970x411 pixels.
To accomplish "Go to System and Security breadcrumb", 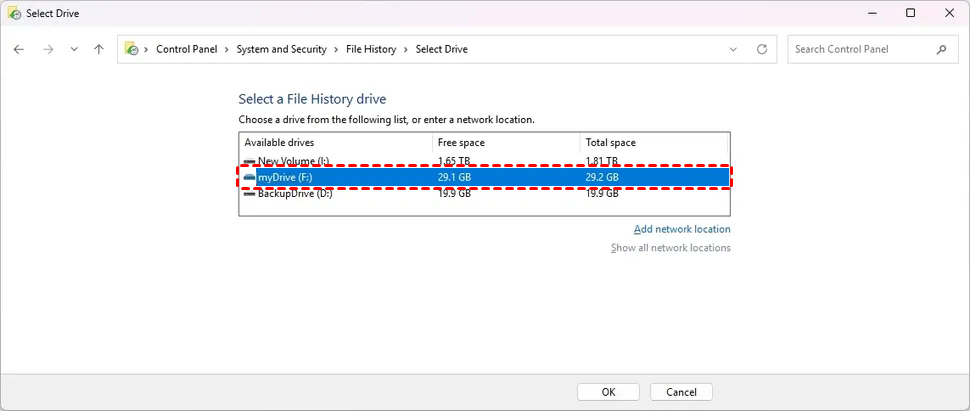I will 284,49.
